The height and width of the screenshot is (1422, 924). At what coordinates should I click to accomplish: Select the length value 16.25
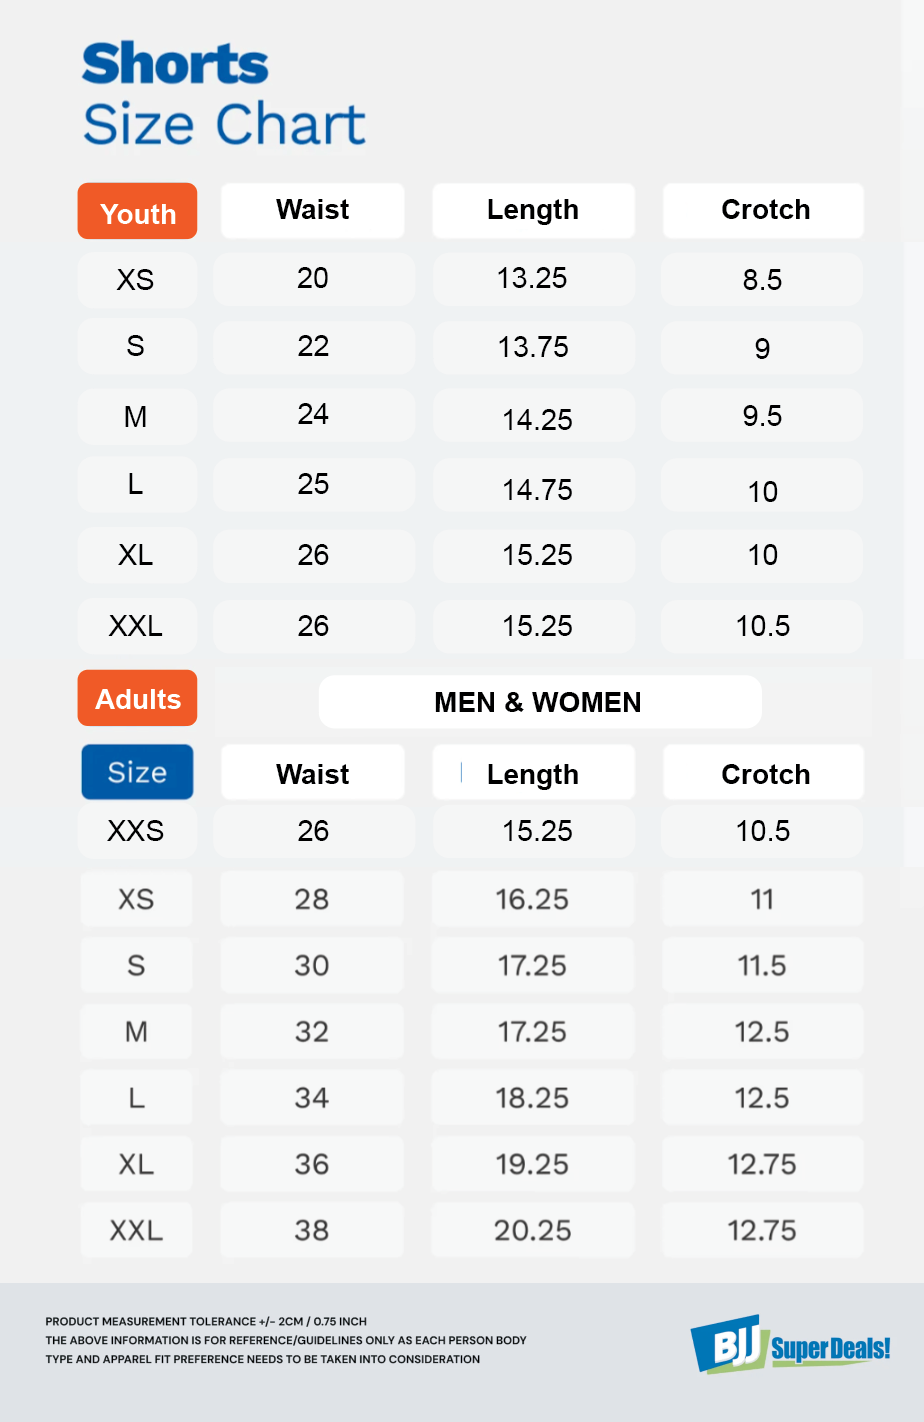(532, 899)
